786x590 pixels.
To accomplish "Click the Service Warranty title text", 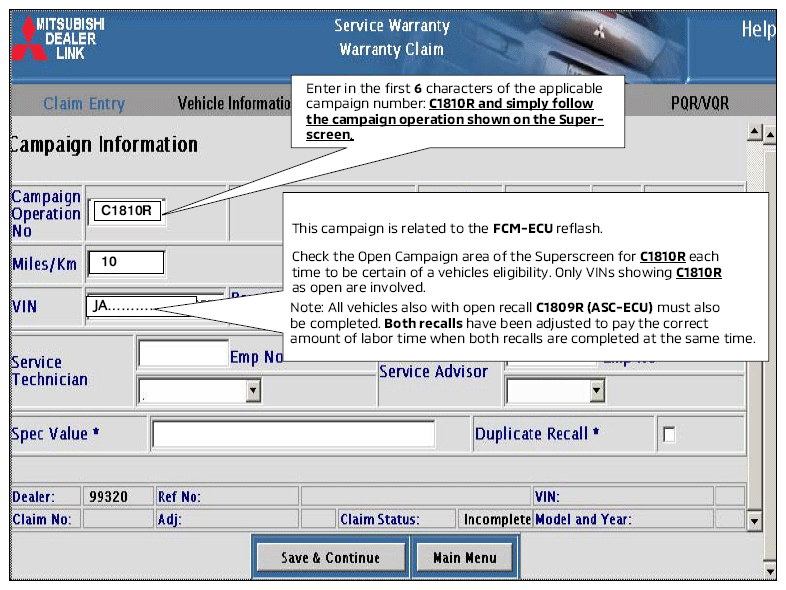I will [x=392, y=26].
